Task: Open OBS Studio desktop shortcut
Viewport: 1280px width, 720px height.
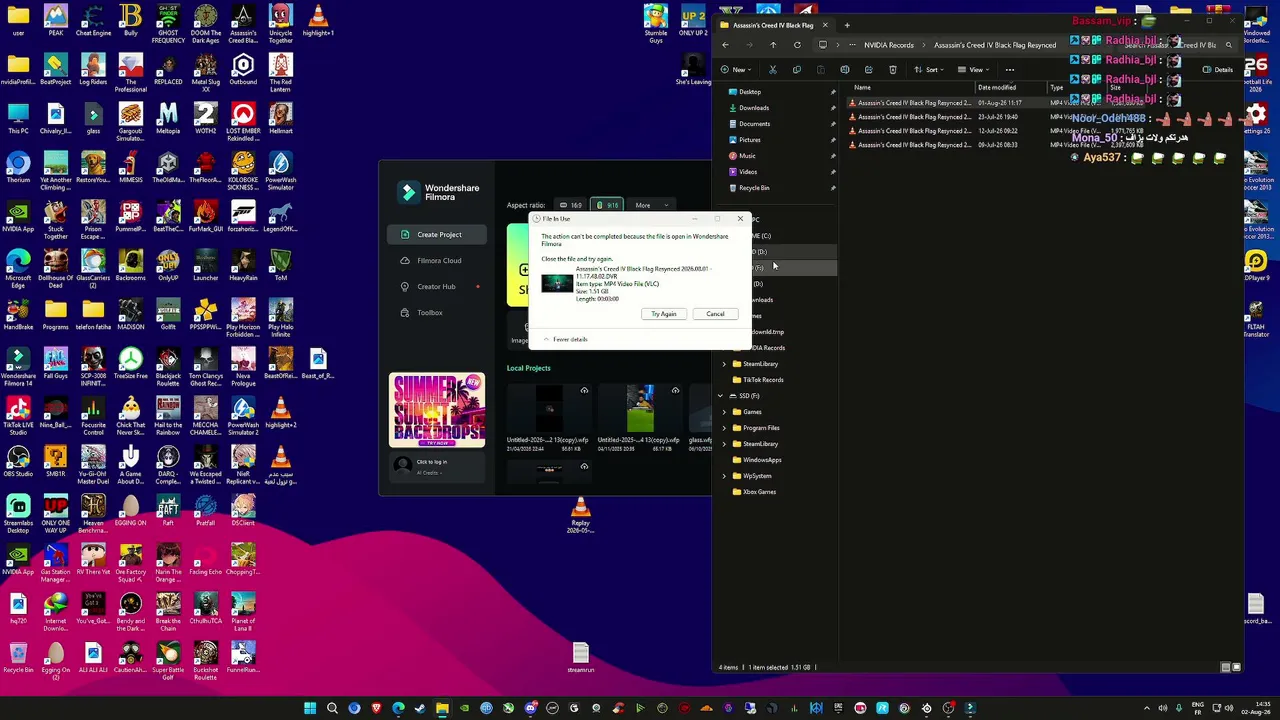Action: tap(18, 462)
